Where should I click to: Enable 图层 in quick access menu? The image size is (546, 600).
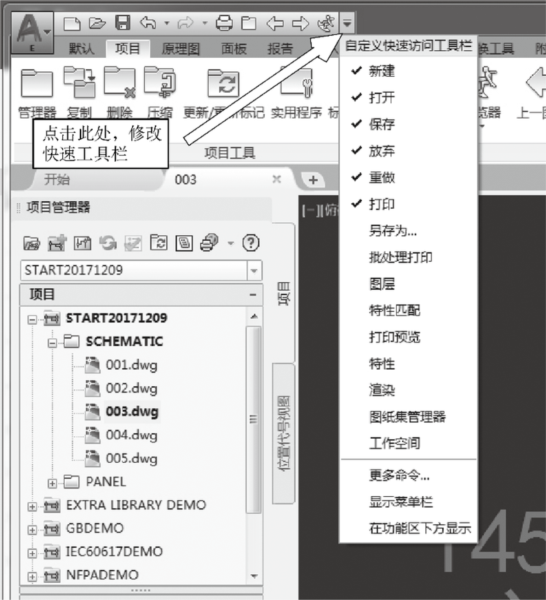(408, 284)
